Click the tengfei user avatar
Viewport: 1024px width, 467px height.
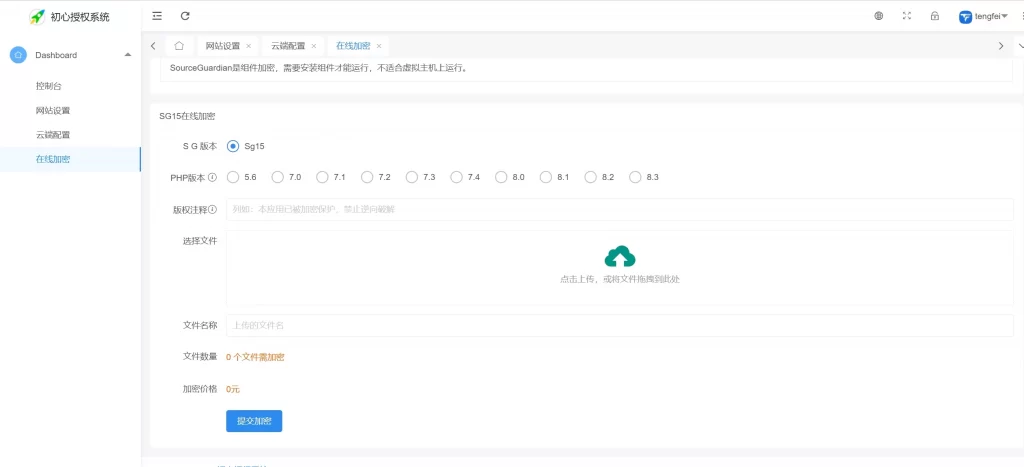pyautogui.click(x=965, y=17)
